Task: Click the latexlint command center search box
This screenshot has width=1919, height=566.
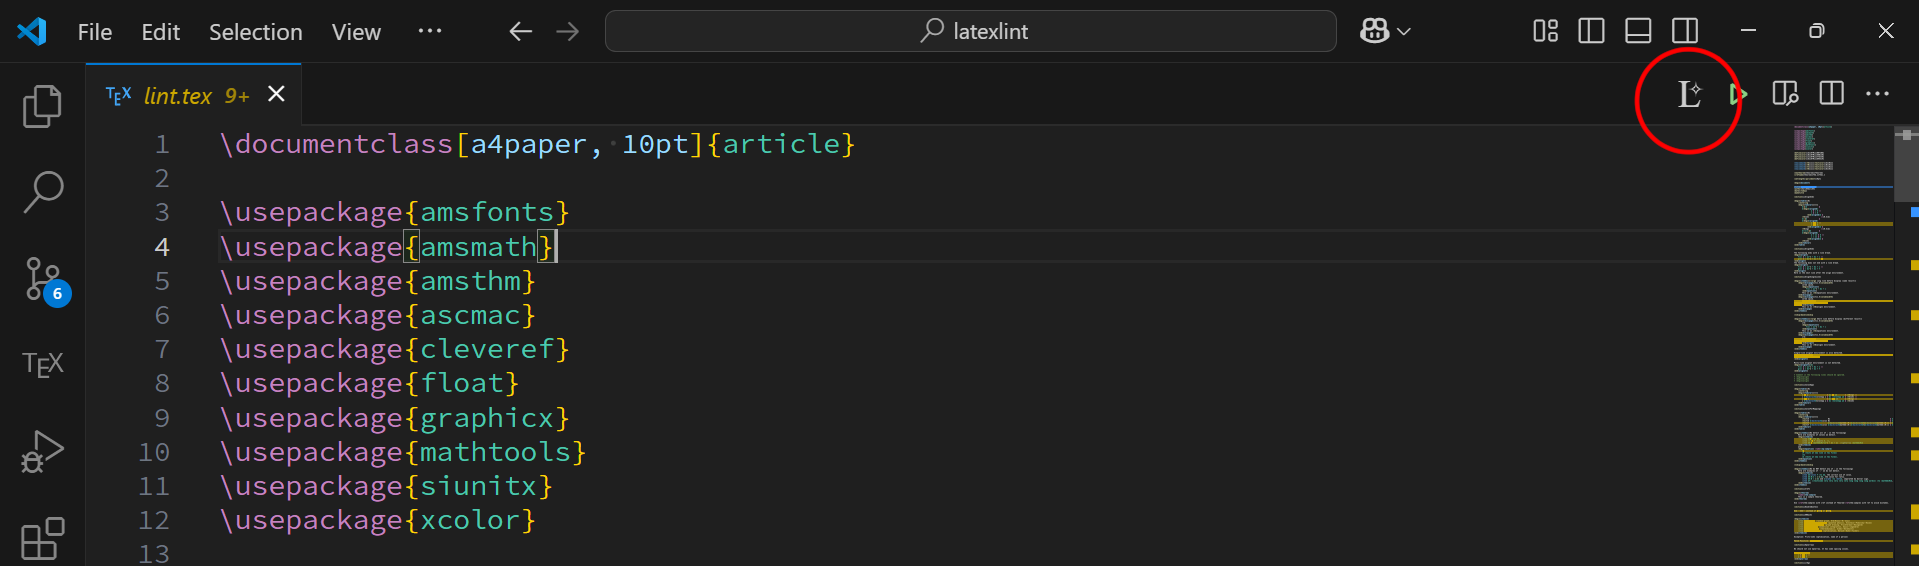Action: [970, 31]
